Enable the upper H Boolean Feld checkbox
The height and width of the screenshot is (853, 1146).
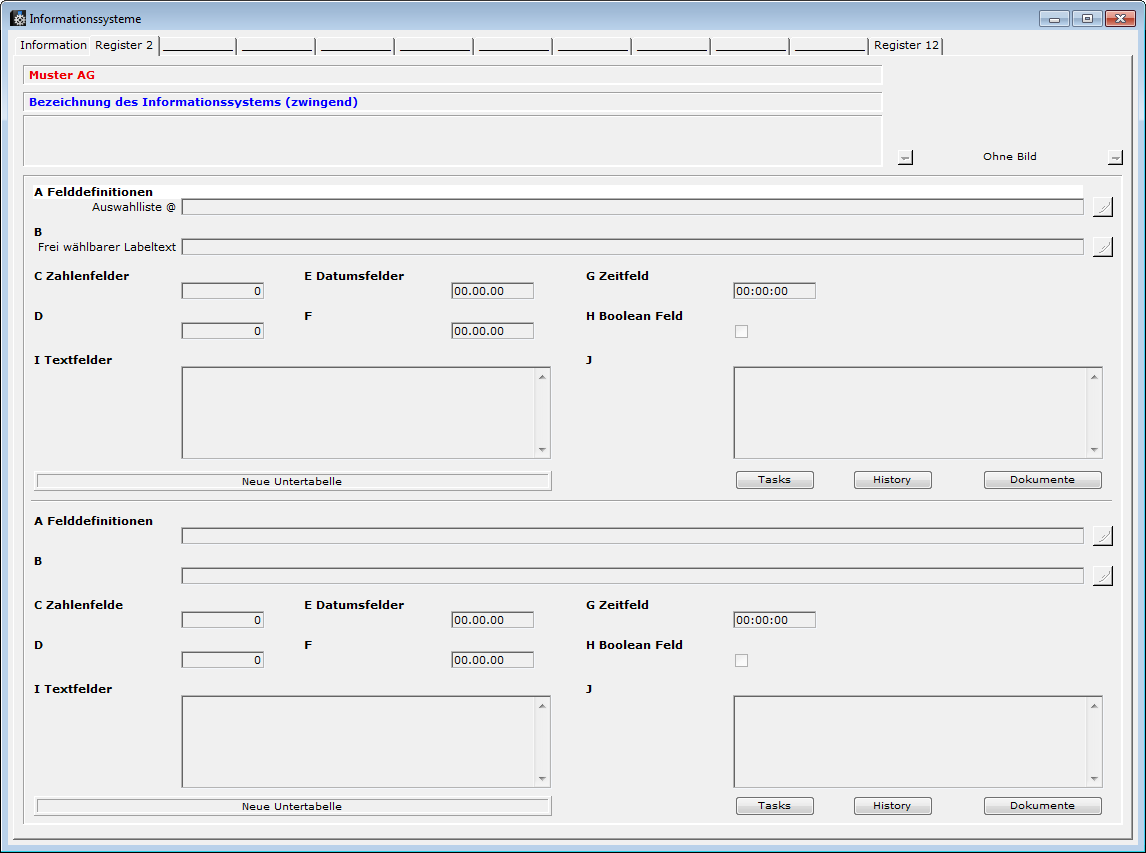click(x=741, y=331)
